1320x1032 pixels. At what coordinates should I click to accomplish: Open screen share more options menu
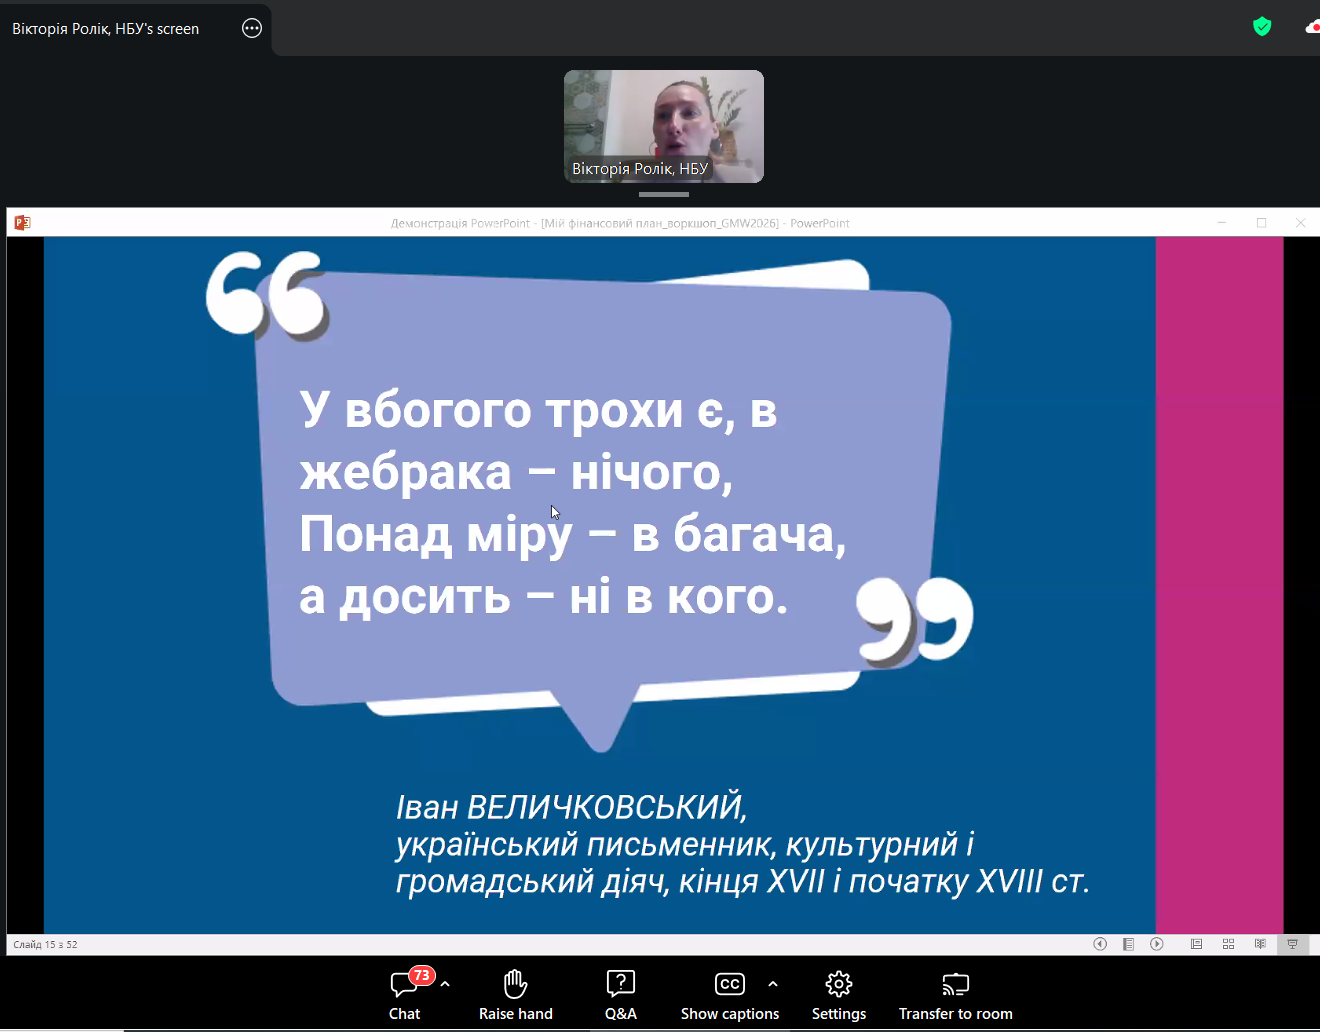[x=252, y=28]
